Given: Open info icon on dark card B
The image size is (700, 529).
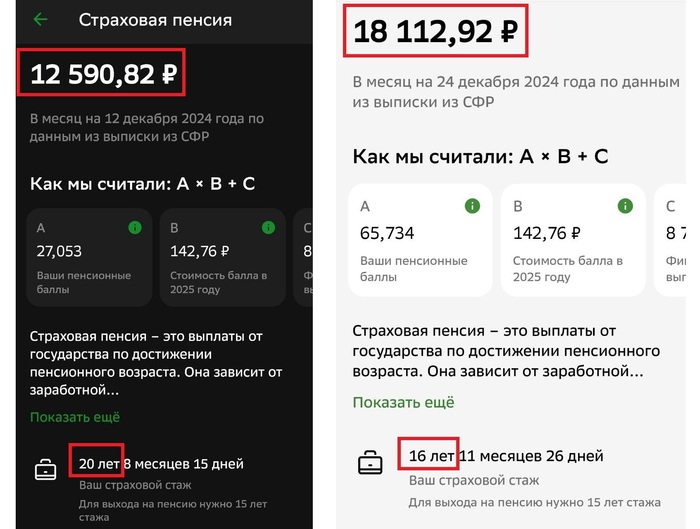Looking at the screenshot, I should click(x=268, y=228).
